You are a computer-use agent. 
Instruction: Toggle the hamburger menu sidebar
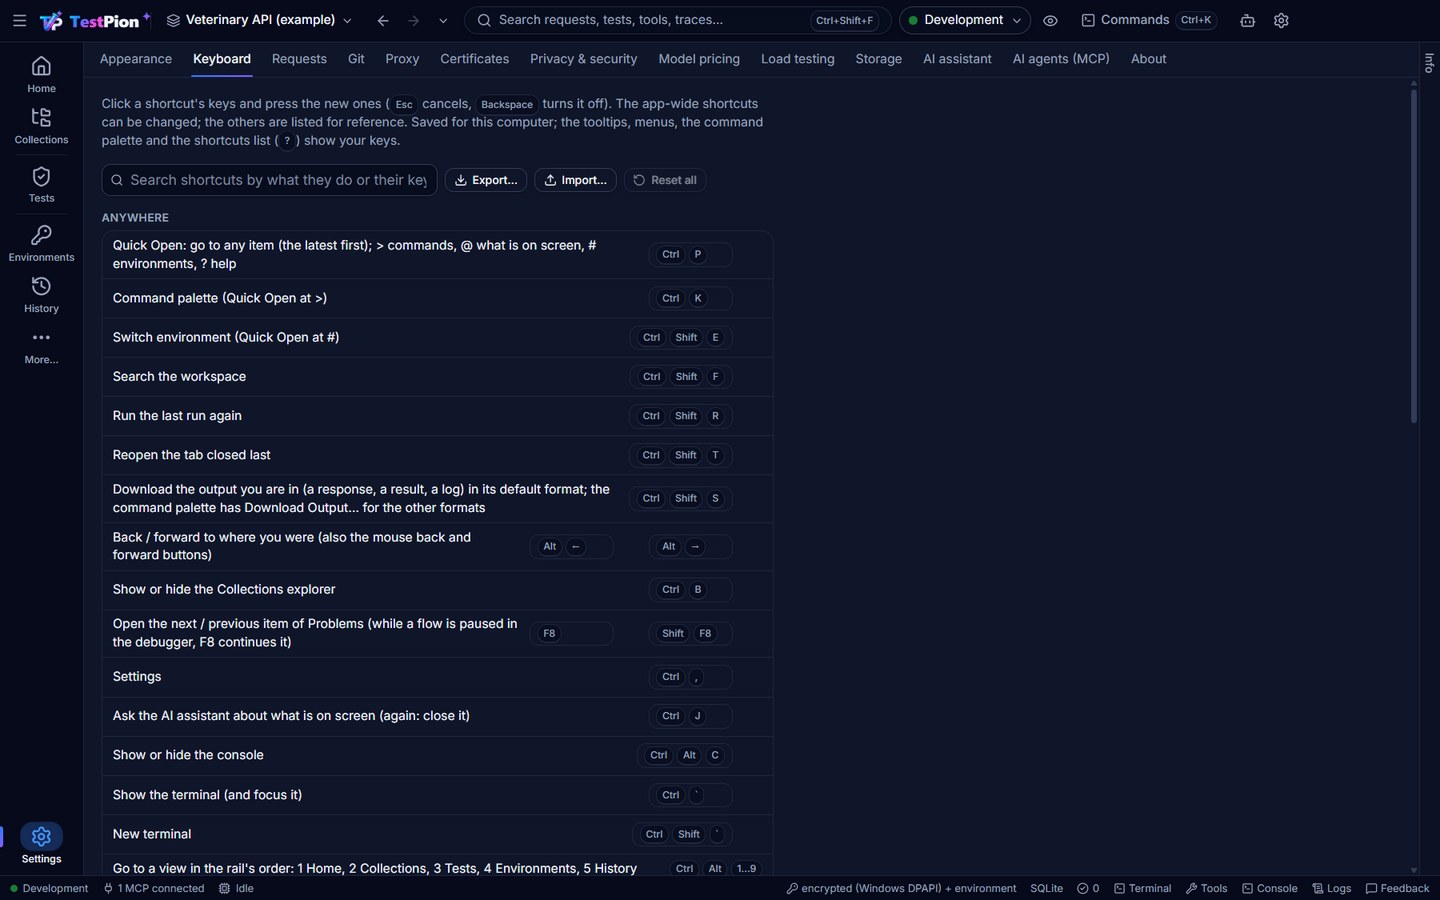point(19,20)
